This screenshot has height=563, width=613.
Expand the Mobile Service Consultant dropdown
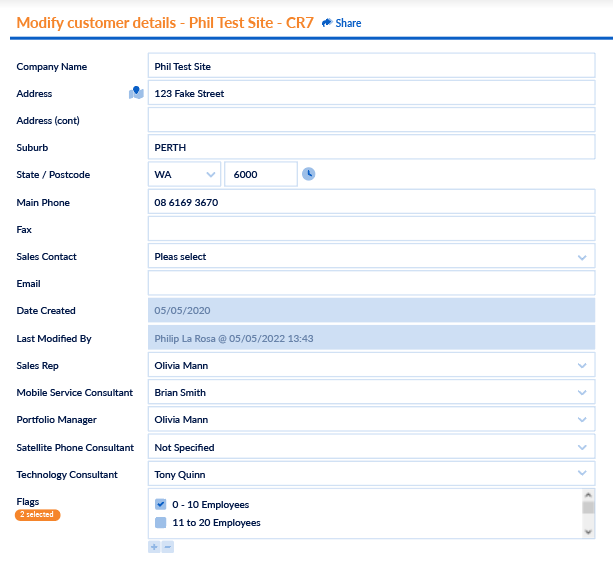pyautogui.click(x=371, y=392)
